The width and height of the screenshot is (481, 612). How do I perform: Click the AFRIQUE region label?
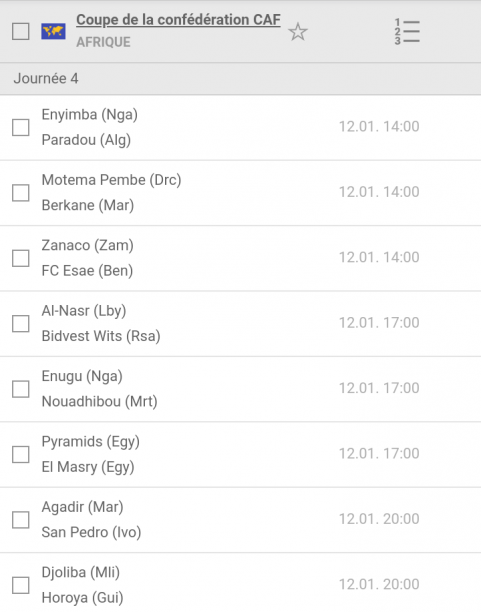point(103,42)
